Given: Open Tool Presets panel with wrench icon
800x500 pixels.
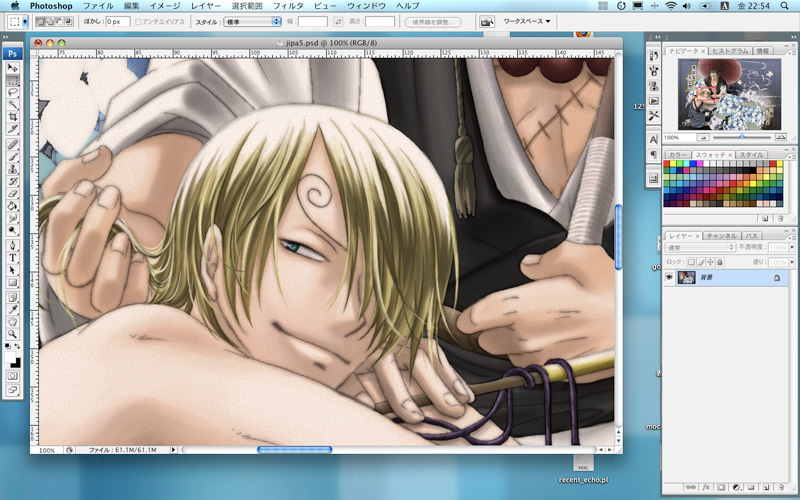Looking at the screenshot, I should [x=654, y=116].
